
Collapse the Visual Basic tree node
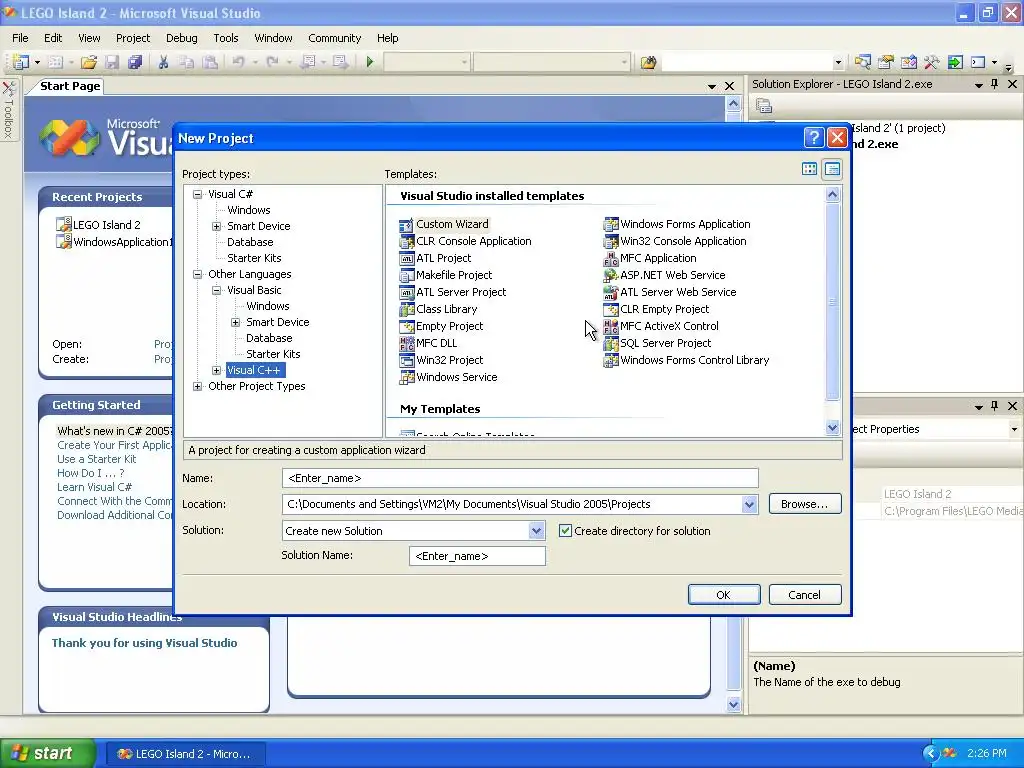point(216,290)
